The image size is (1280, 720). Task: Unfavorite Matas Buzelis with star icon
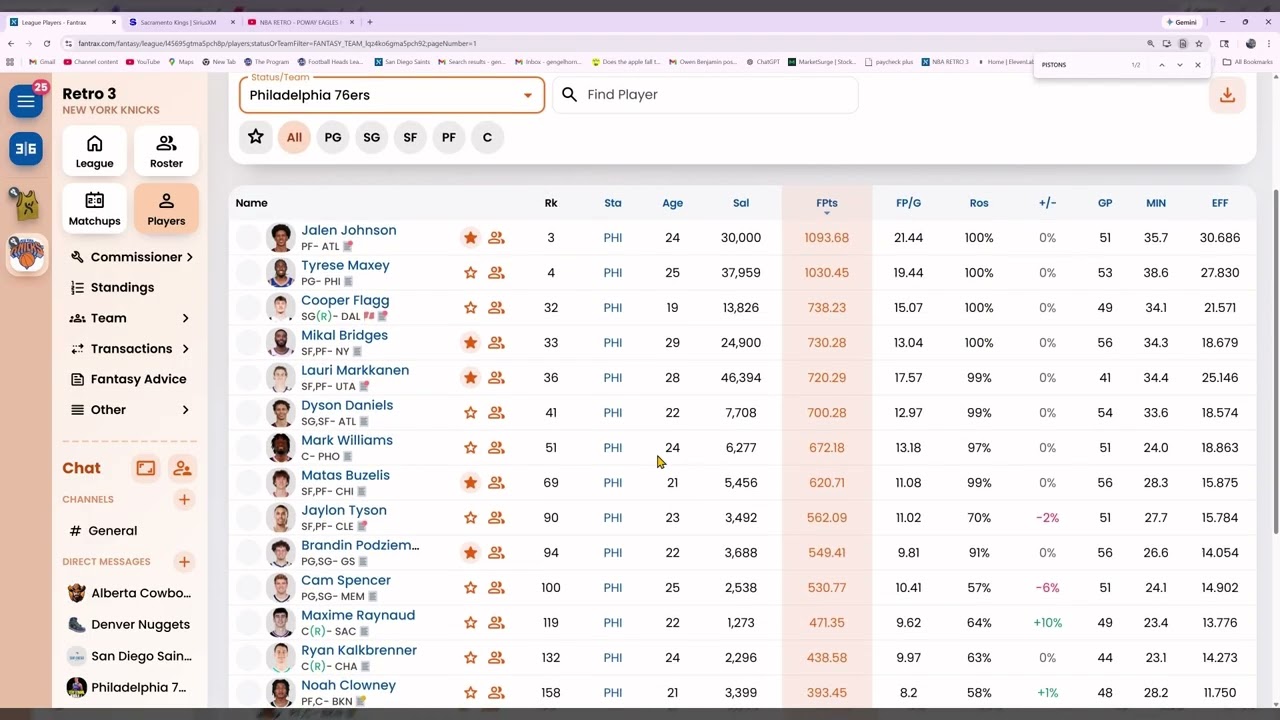coord(470,483)
